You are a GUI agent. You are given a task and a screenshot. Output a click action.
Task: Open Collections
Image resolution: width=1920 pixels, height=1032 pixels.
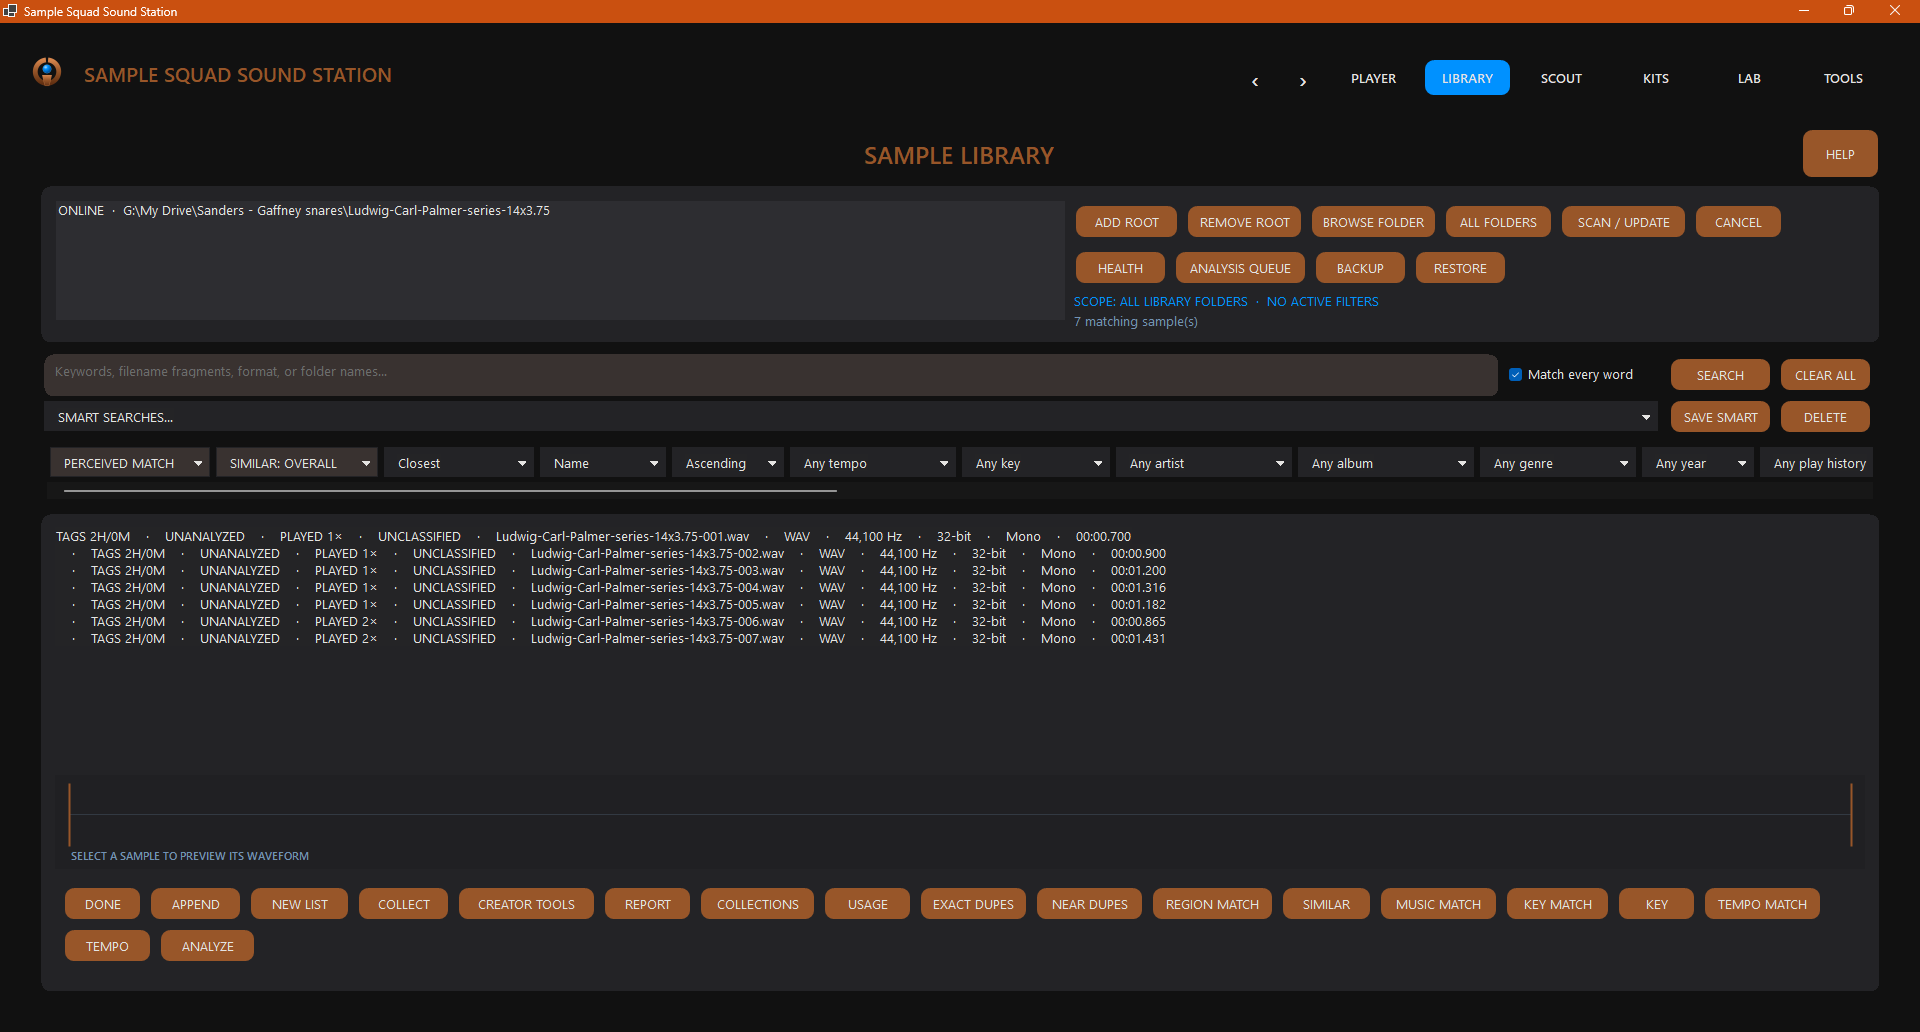coord(758,904)
